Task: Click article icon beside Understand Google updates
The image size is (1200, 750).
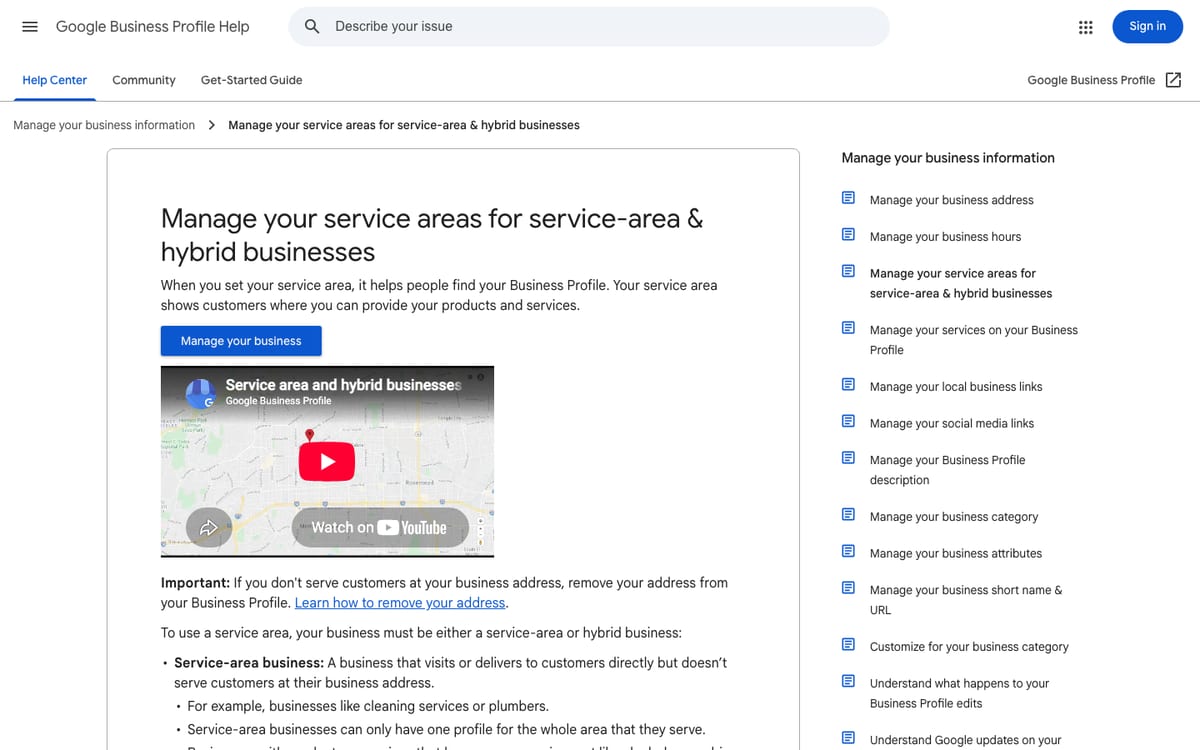Action: 848,738
